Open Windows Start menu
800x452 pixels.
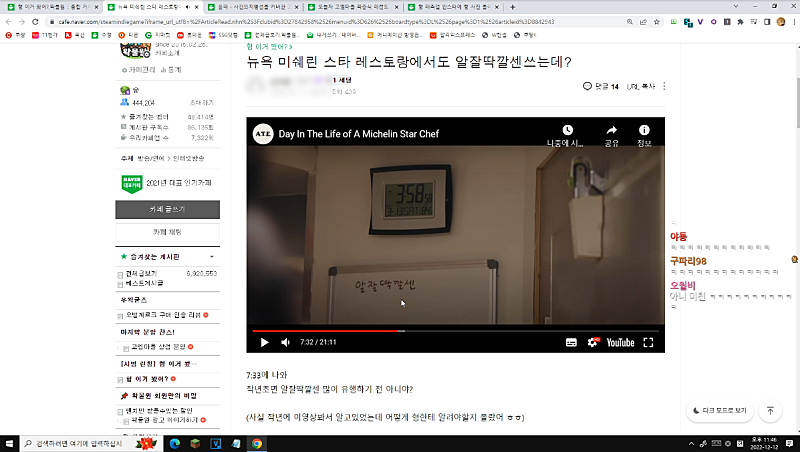9,444
